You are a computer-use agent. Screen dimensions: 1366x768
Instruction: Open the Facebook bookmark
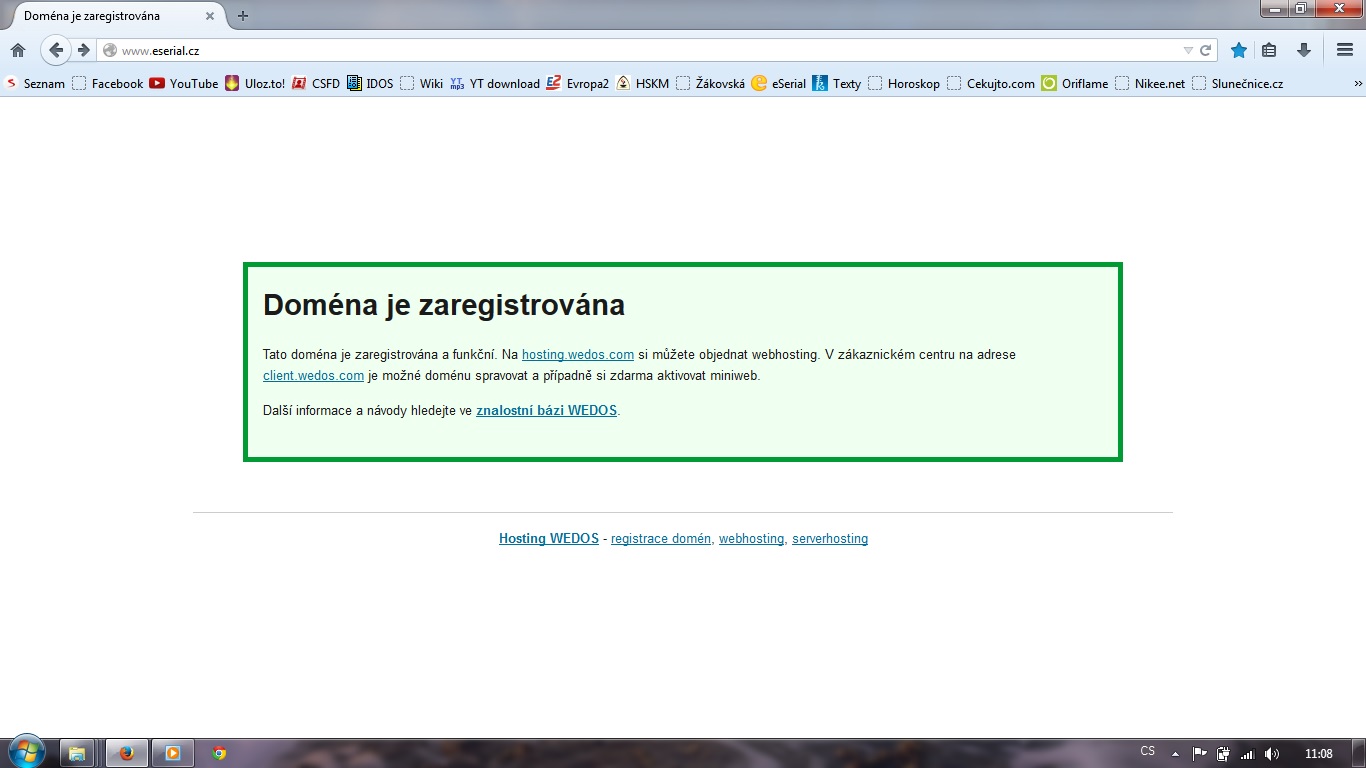108,83
